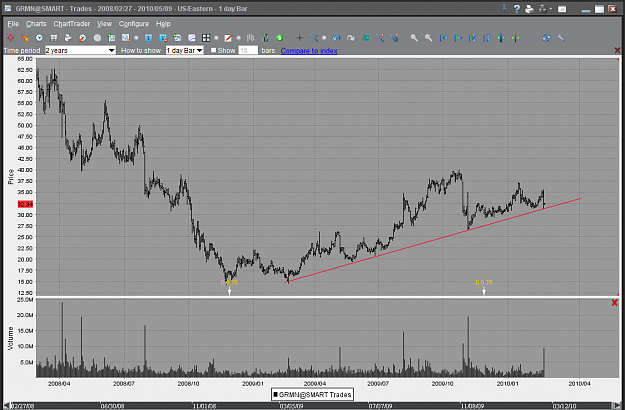Viewport: 625px width, 410px height.
Task: Click the pin icon in the title bar
Action: click(x=504, y=8)
